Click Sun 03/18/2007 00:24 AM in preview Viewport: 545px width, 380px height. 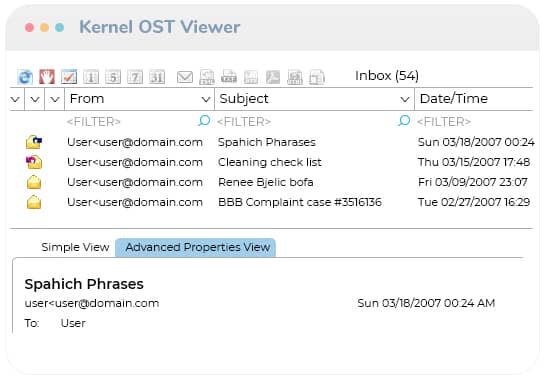click(x=426, y=303)
